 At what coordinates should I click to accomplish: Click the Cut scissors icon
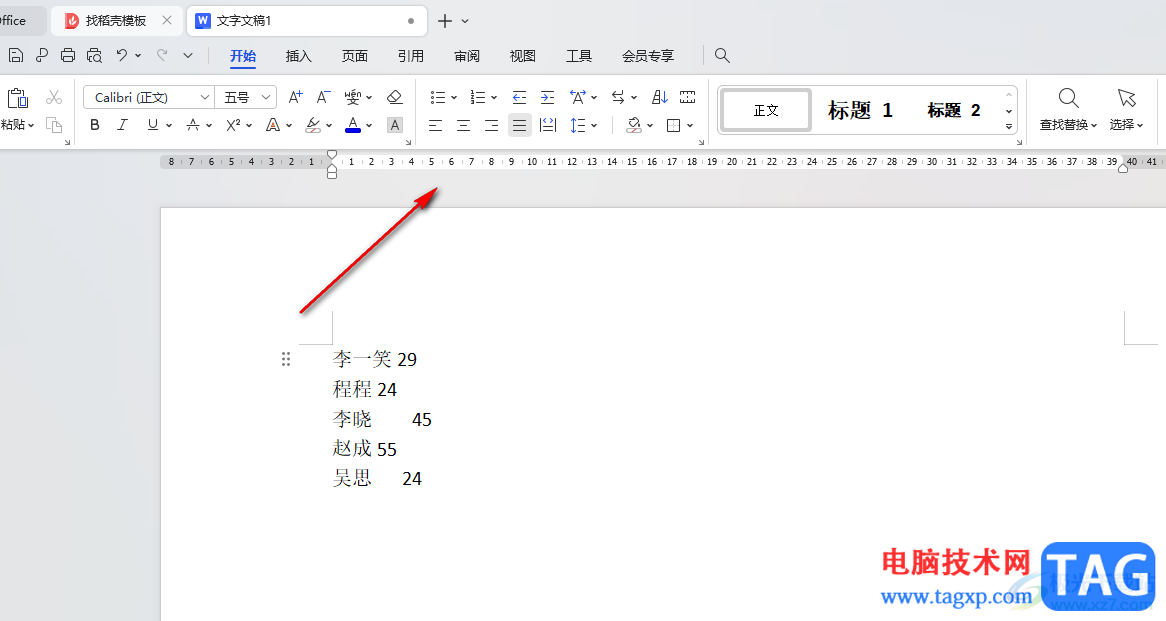tap(54, 97)
